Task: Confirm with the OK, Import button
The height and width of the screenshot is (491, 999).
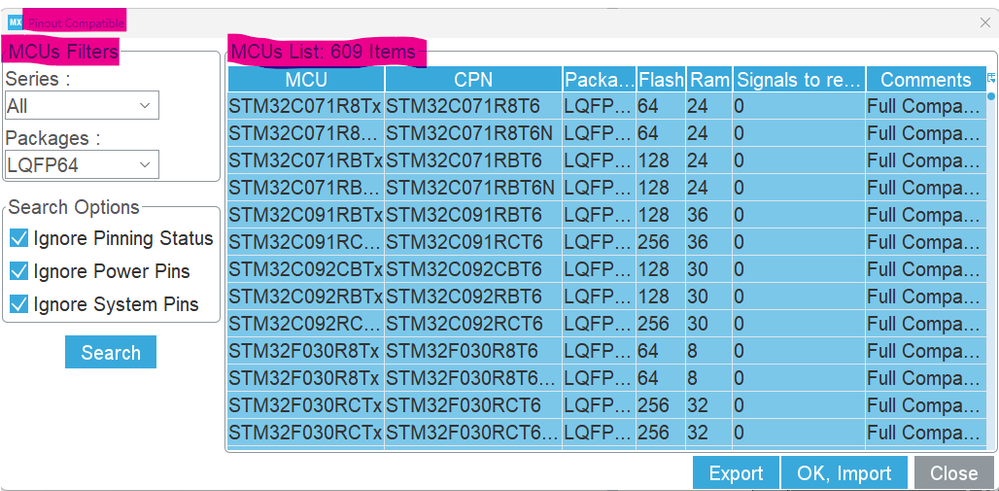Action: pos(844,473)
